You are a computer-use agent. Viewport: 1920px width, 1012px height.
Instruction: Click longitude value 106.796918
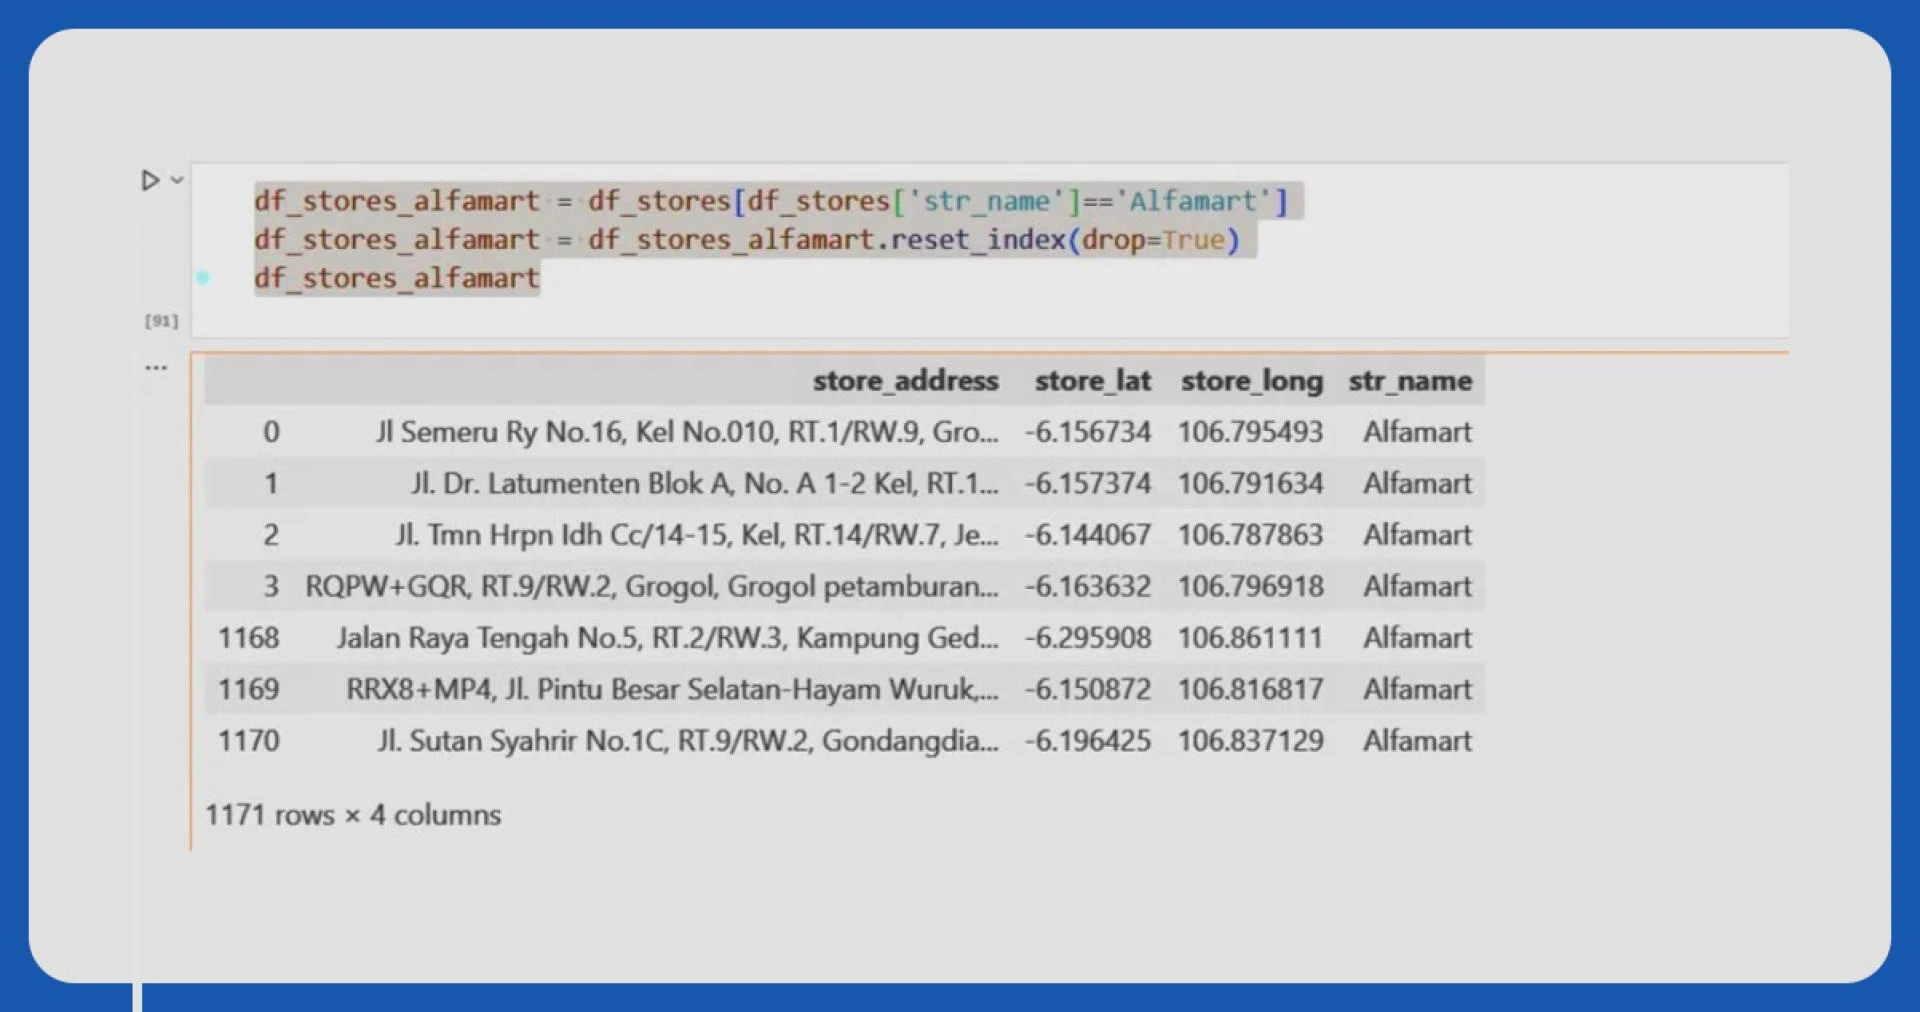tap(1250, 586)
